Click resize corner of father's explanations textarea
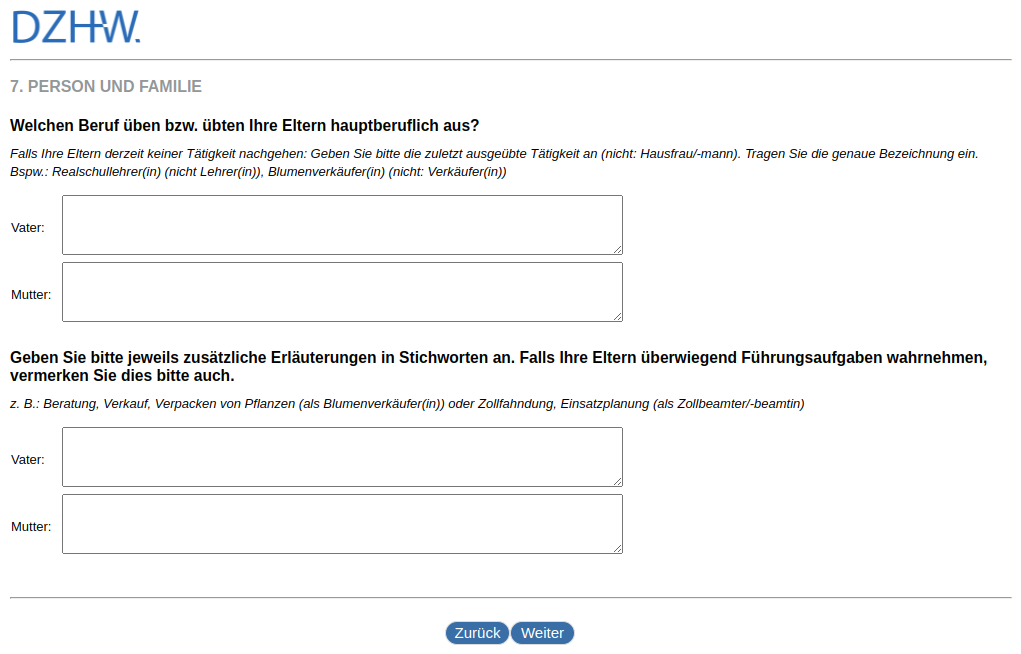The image size is (1021, 654). pos(617,481)
